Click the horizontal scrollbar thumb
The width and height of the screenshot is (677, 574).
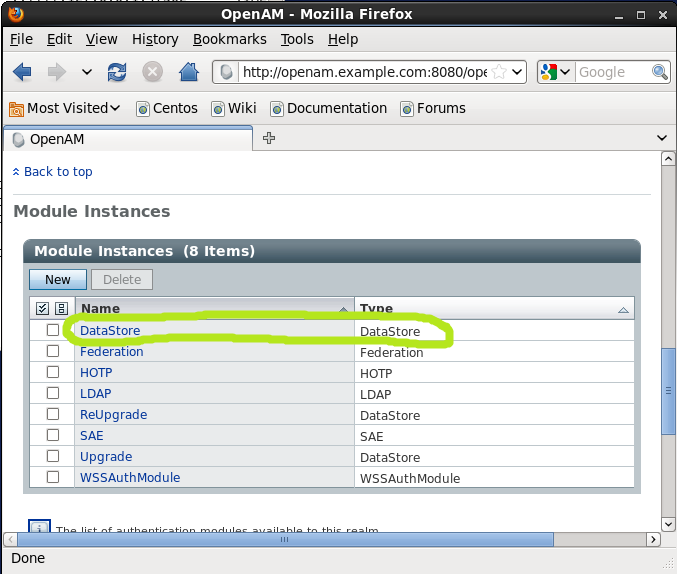click(x=285, y=539)
